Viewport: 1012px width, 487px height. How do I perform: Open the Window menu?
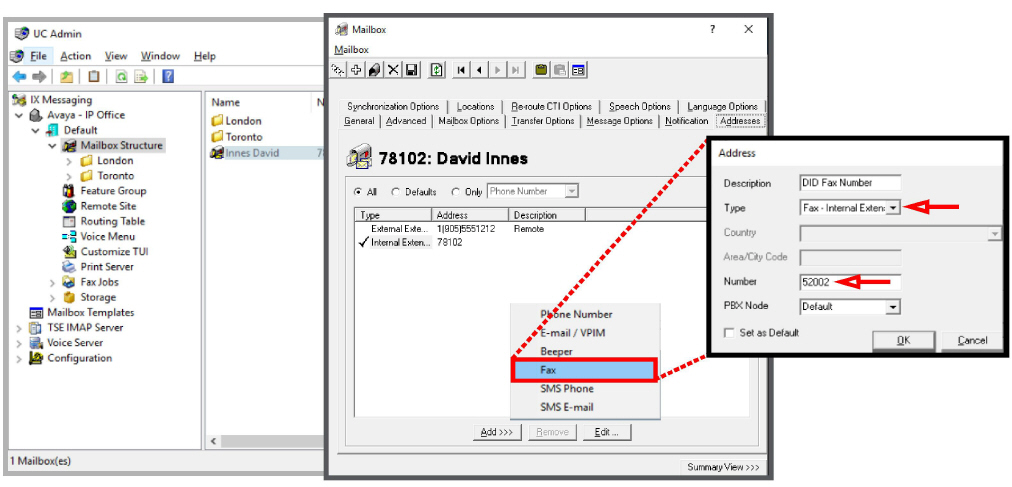[160, 56]
